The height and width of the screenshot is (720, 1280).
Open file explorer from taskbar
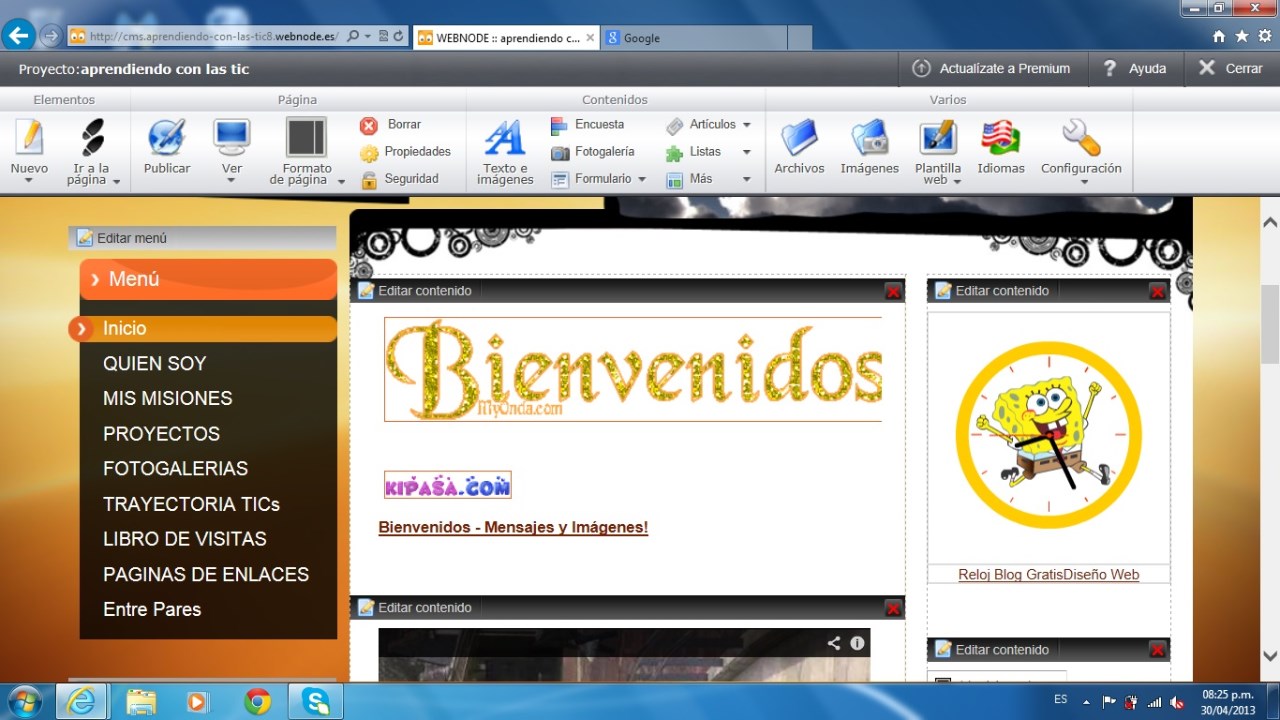point(140,702)
